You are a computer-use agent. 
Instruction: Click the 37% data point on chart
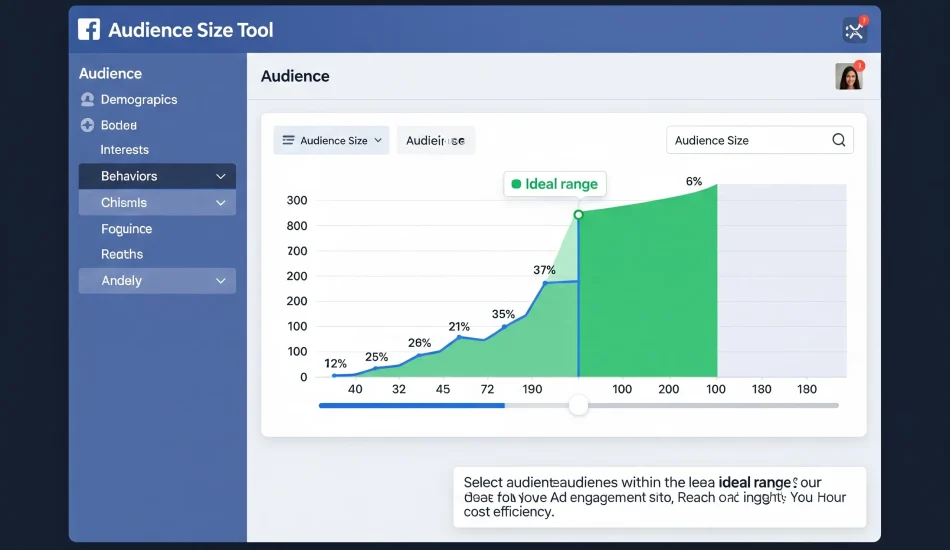point(545,283)
